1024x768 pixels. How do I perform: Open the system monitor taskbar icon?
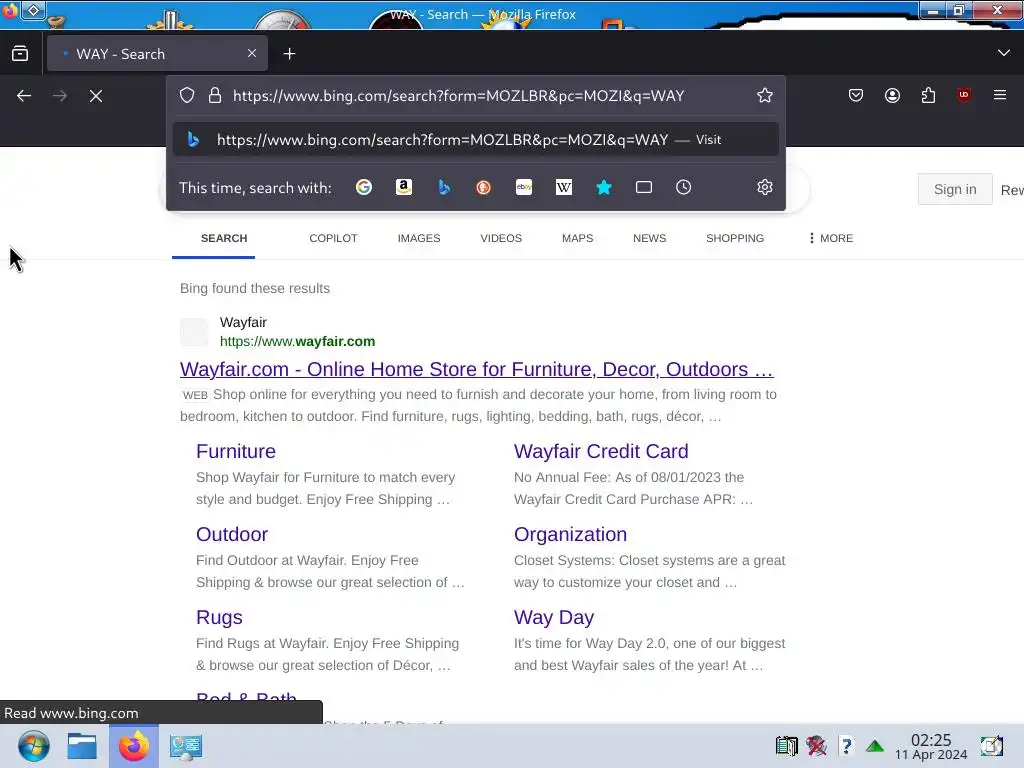185,746
